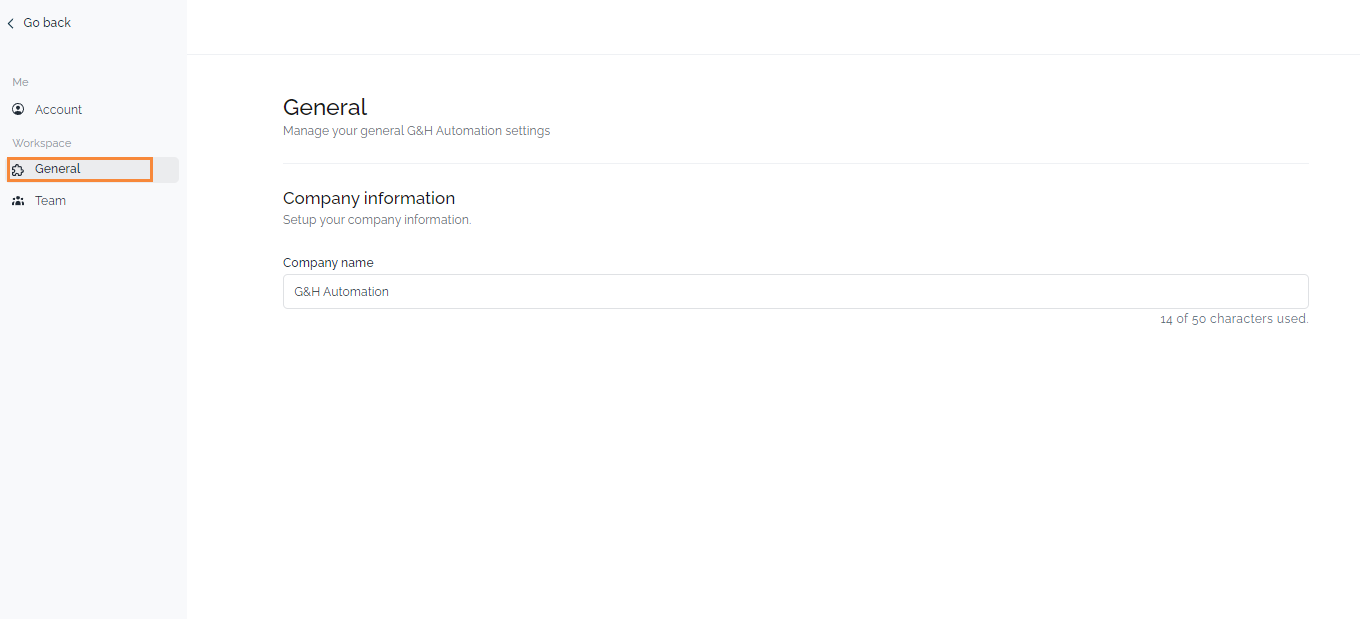
Task: Focus the Company name text box
Action: (x=795, y=292)
